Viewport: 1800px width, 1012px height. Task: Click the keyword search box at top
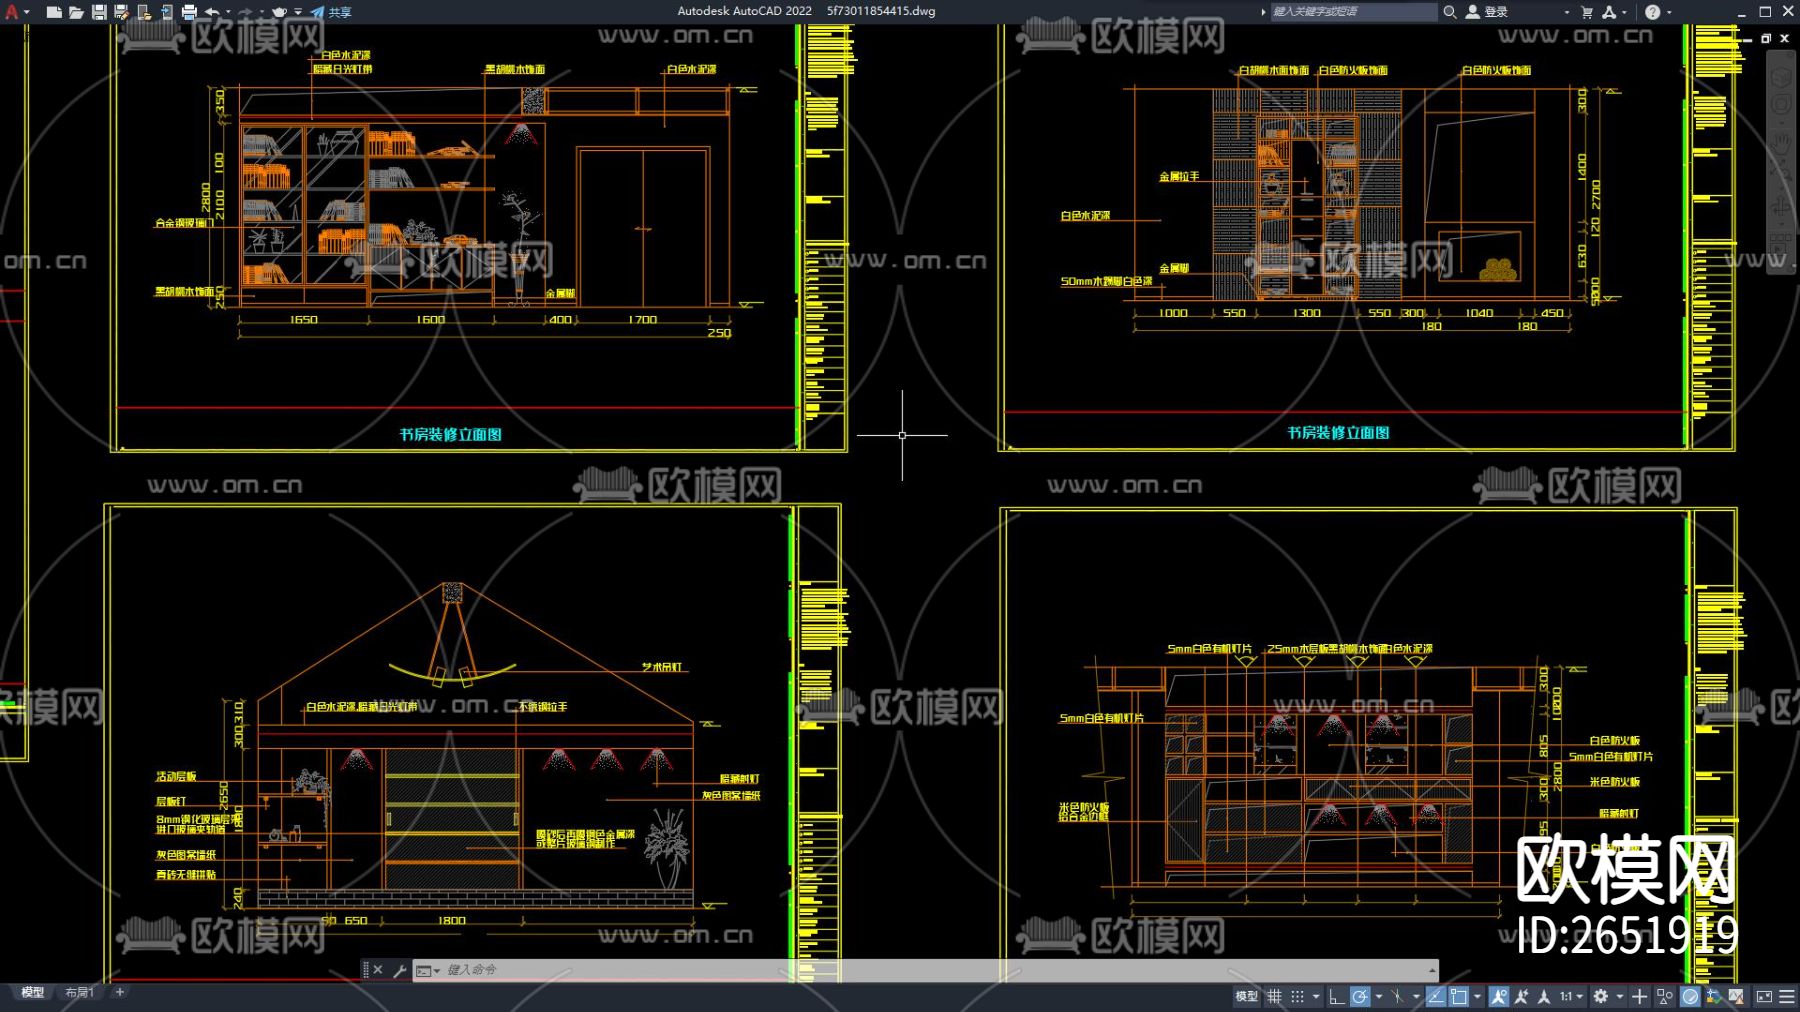point(1352,12)
